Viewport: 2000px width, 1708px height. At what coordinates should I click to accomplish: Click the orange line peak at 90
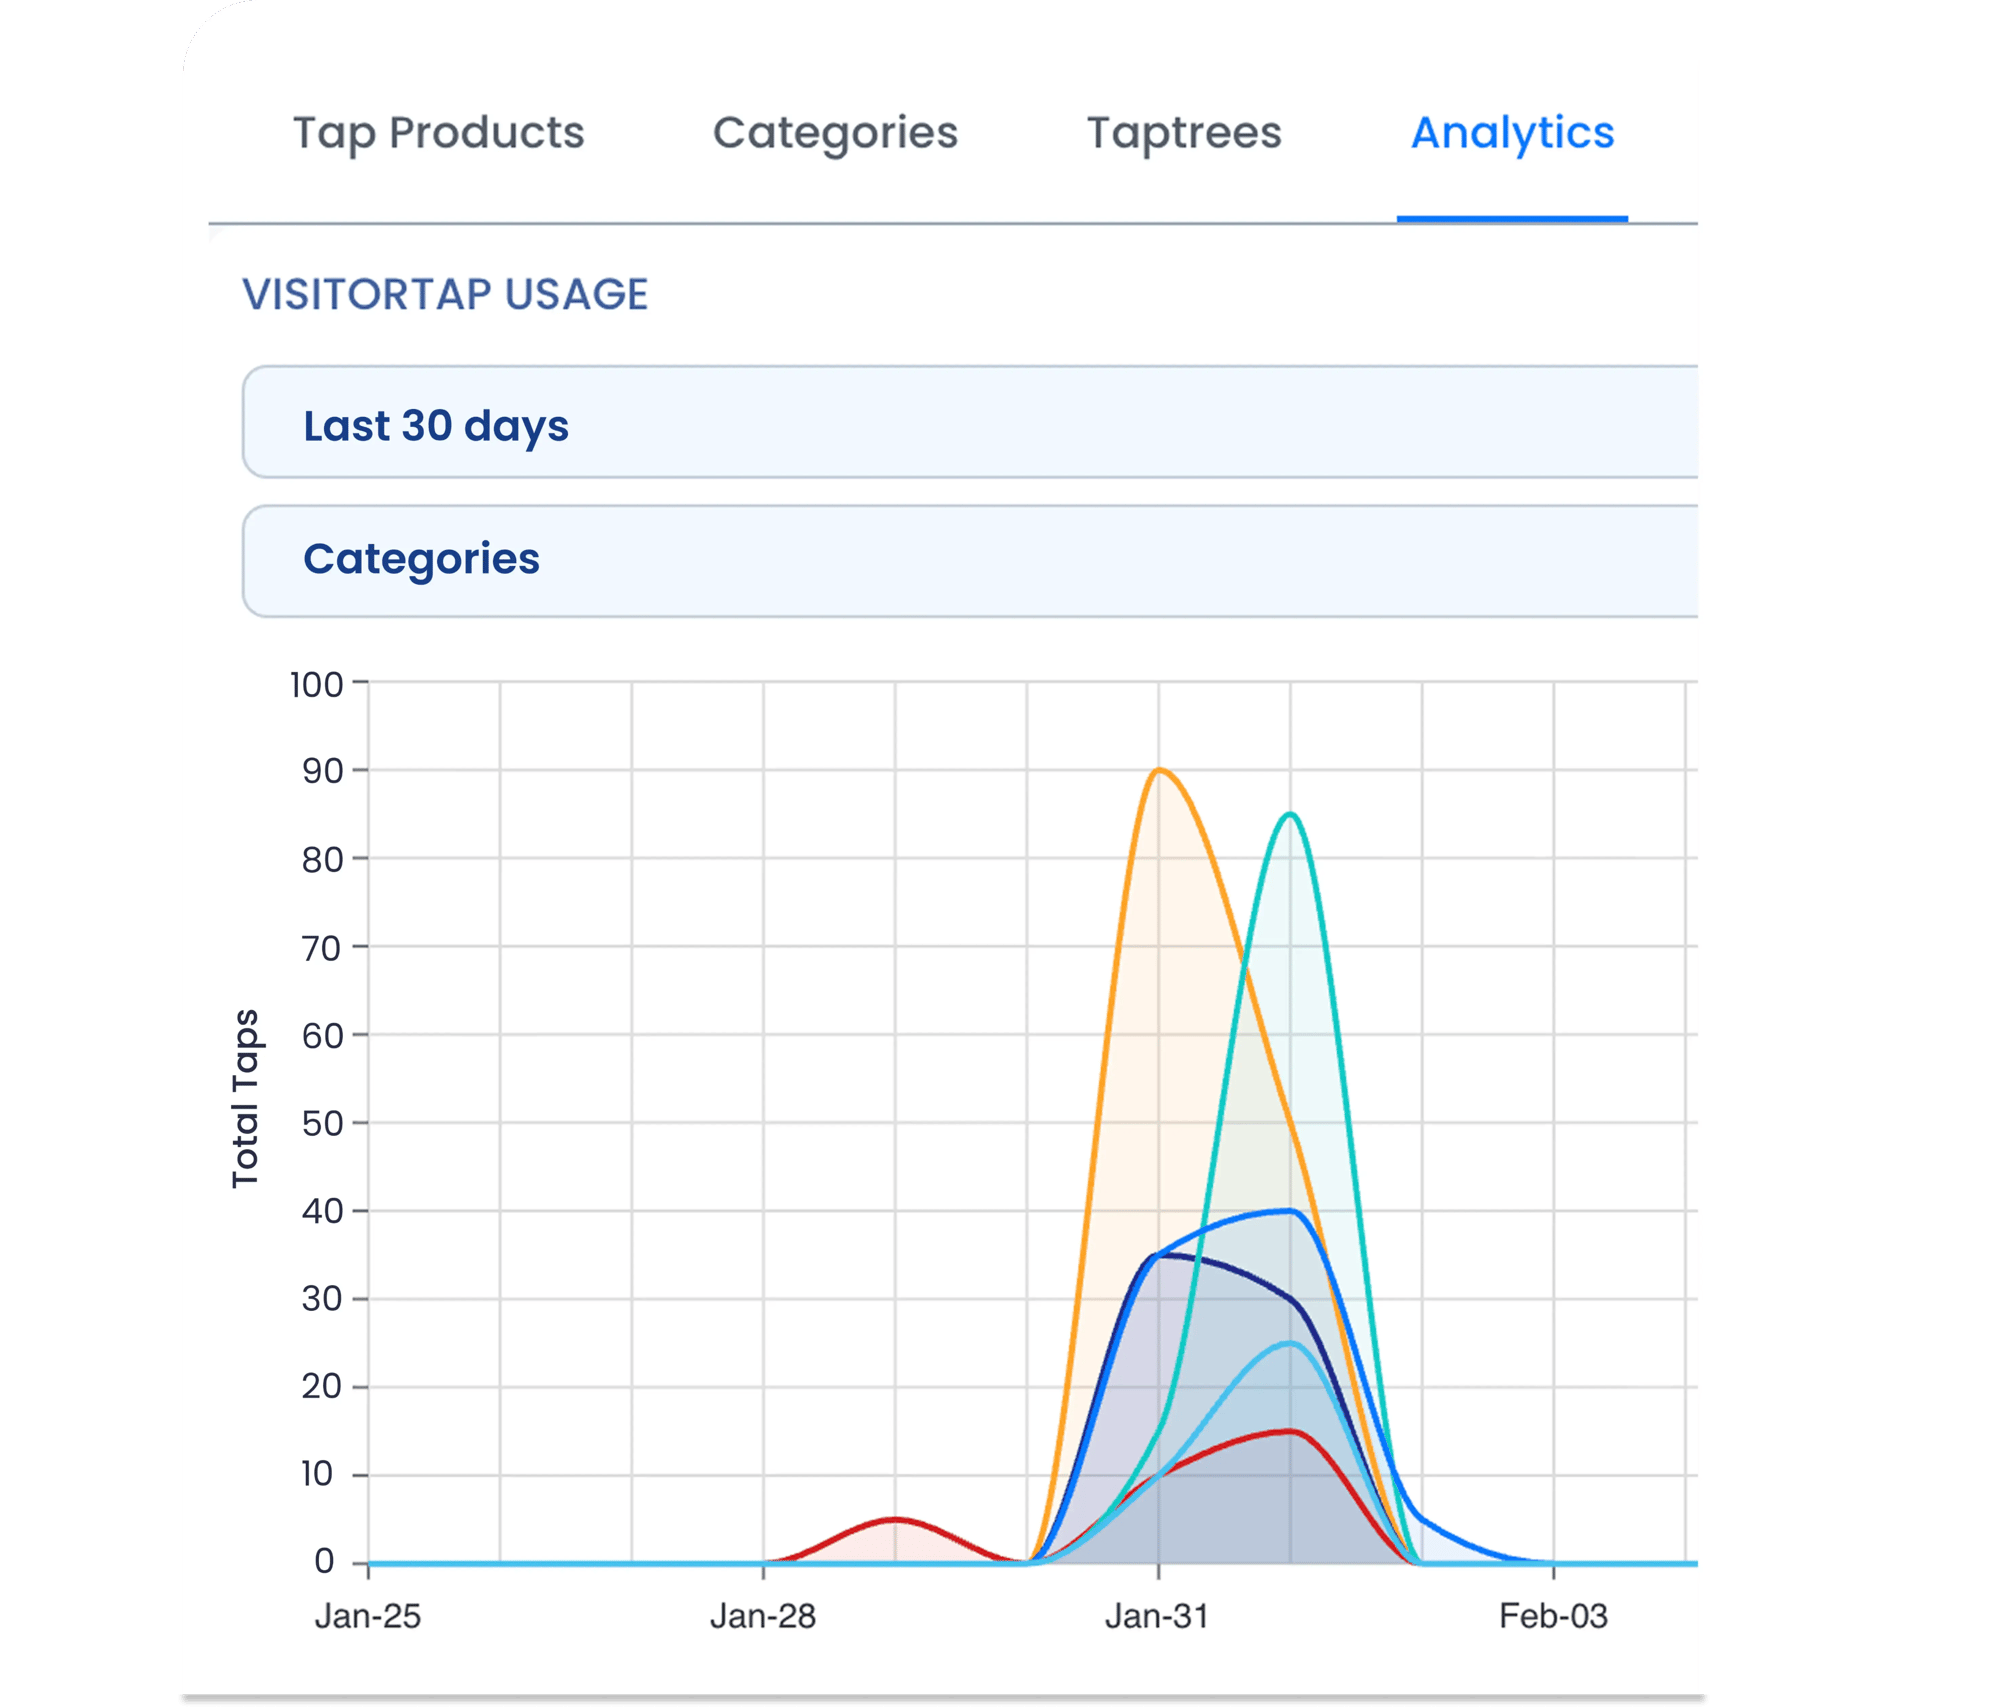(1159, 770)
